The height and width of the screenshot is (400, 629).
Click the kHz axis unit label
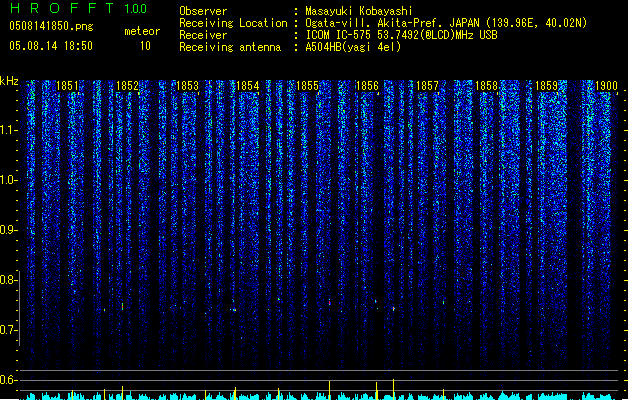(9, 81)
